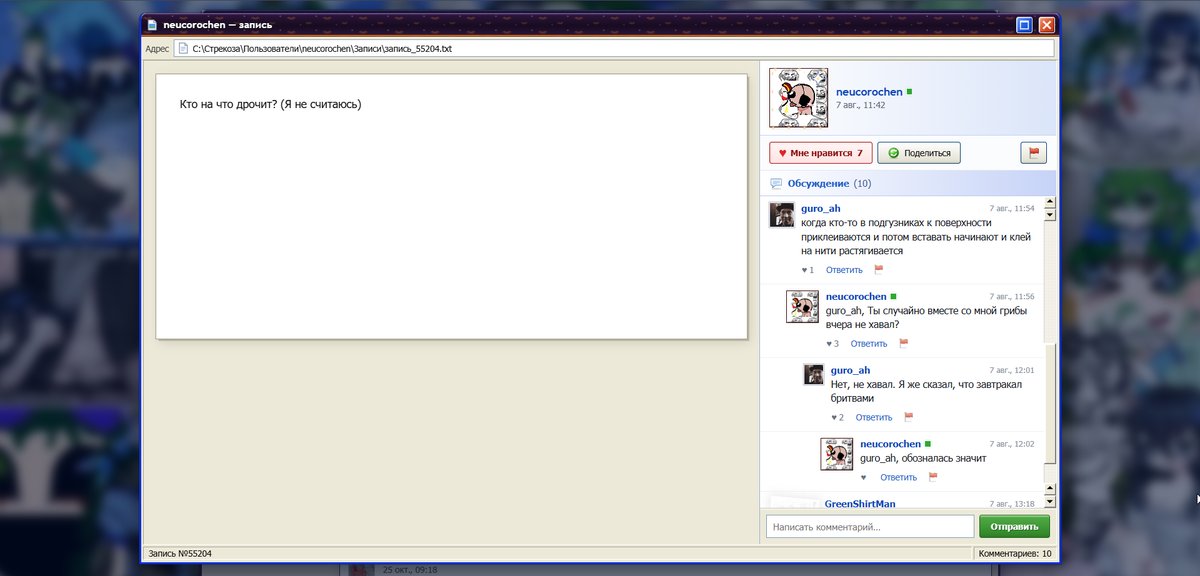Click the 'Комментариев: 10' status bar entry
This screenshot has width=1200, height=576.
coord(1015,553)
